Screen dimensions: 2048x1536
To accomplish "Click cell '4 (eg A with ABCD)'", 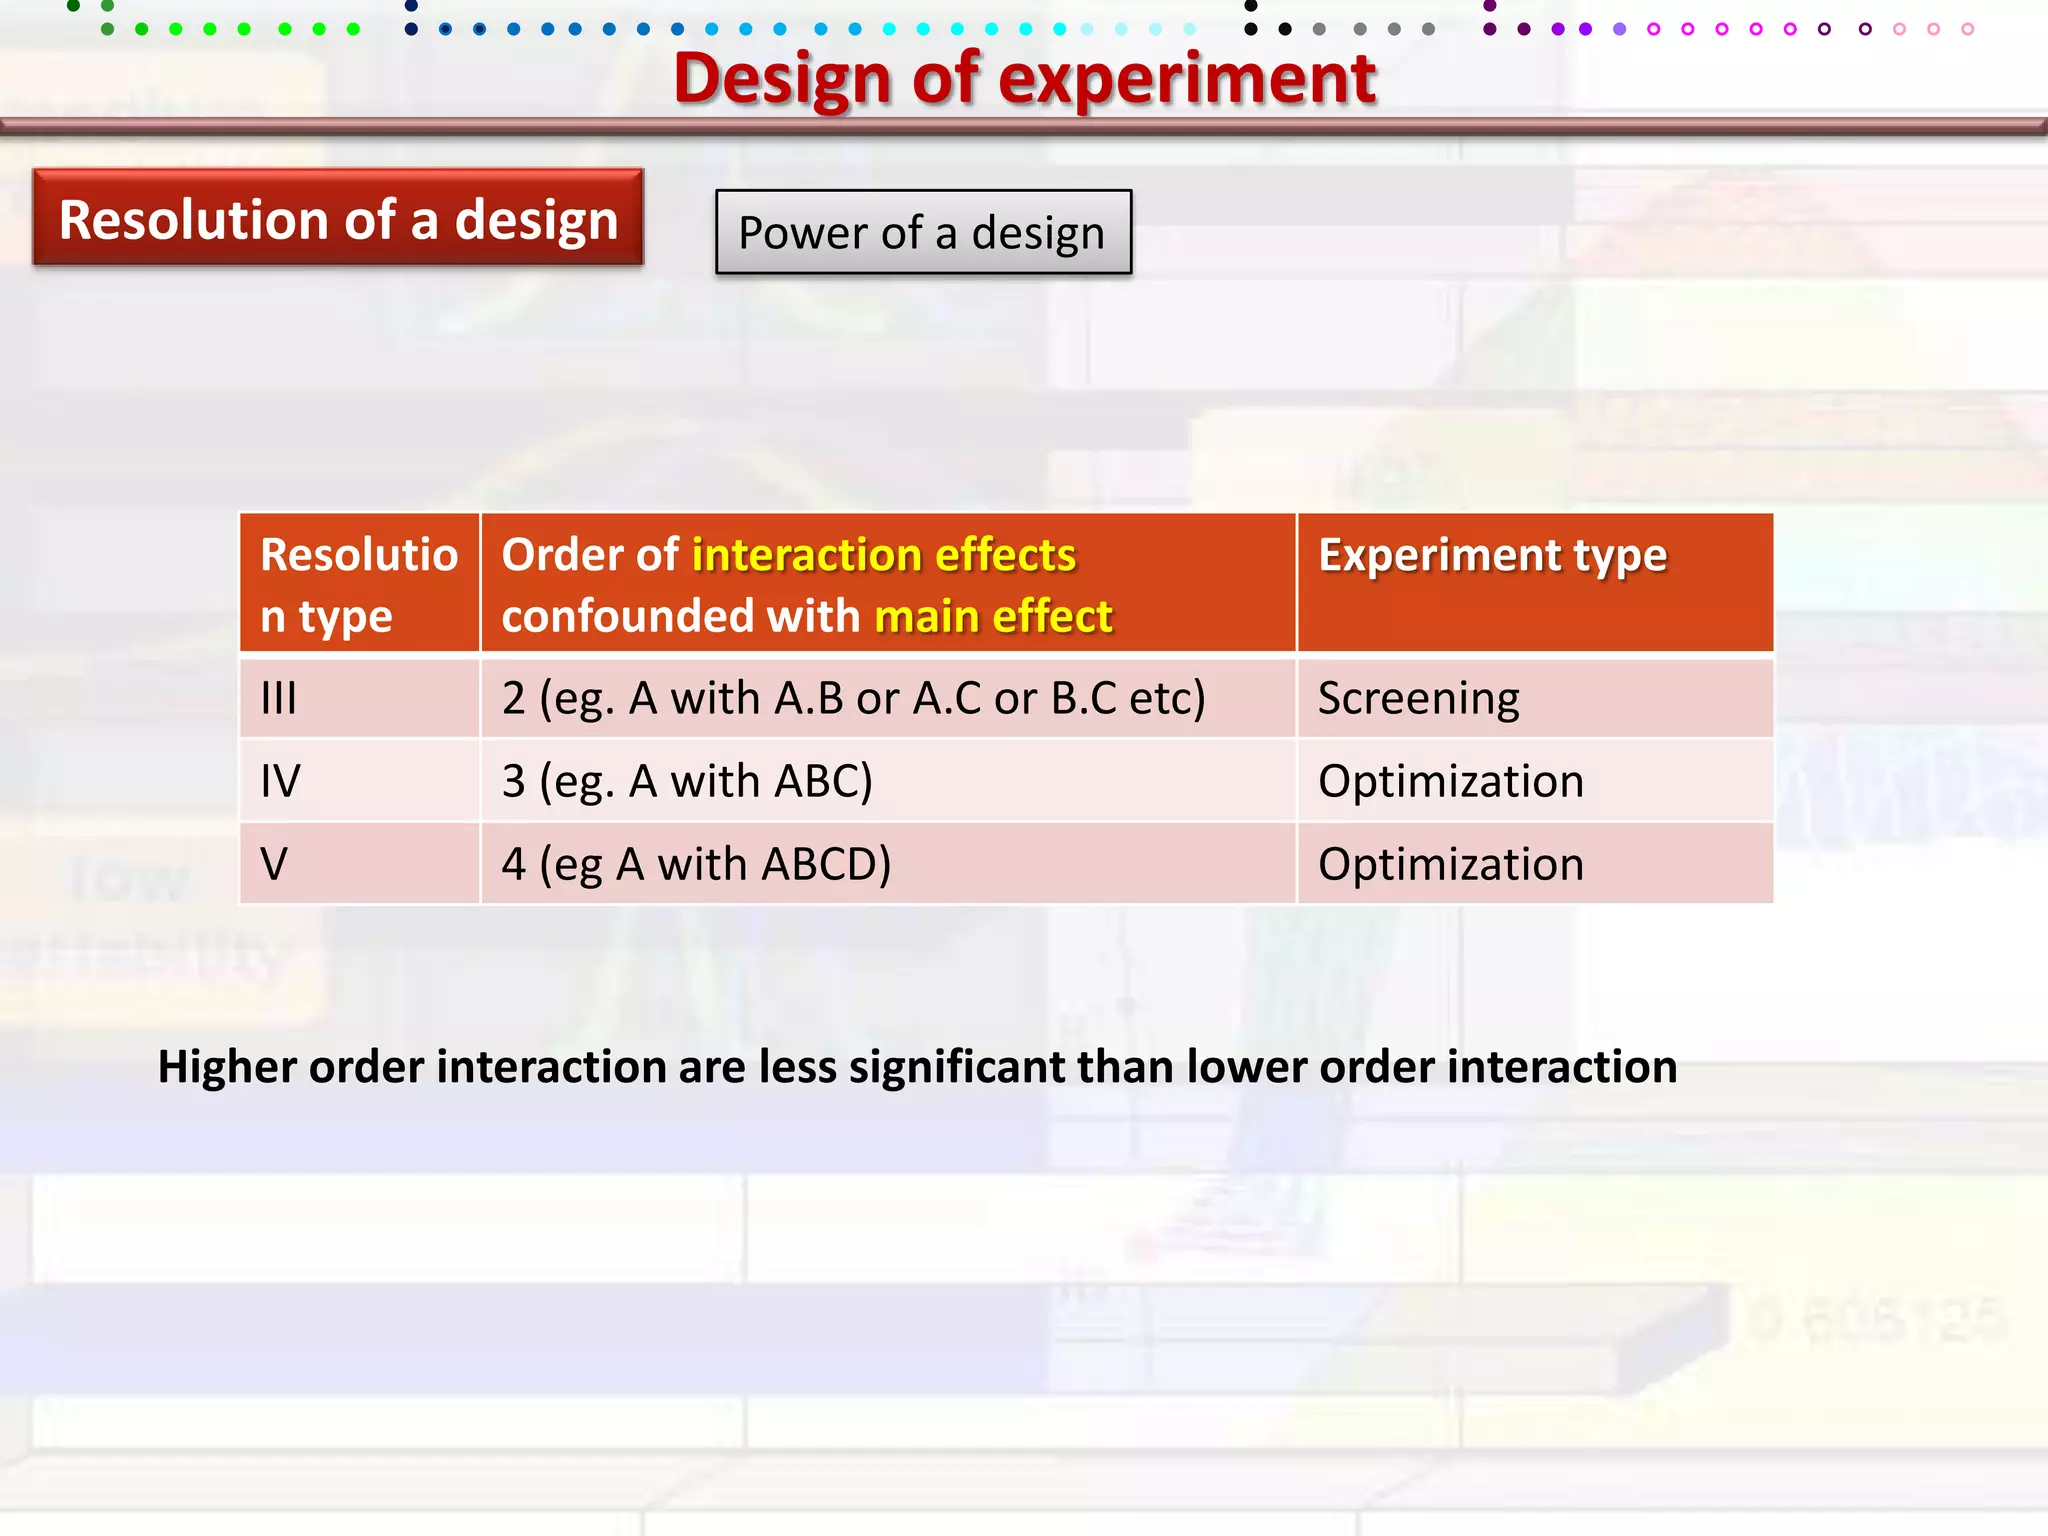I will tap(888, 864).
